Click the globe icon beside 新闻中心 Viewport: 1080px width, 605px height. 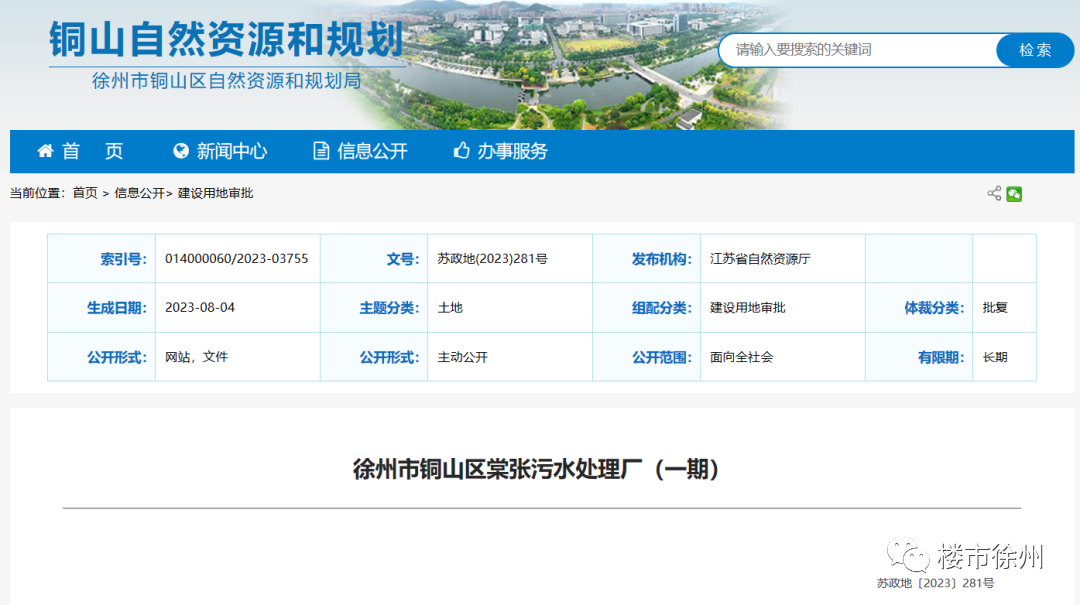pos(181,151)
